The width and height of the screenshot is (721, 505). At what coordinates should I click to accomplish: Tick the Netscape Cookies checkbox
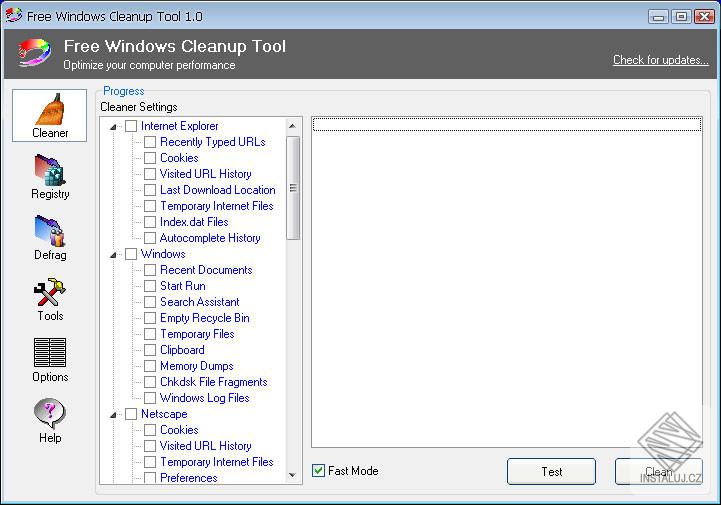(x=150, y=430)
